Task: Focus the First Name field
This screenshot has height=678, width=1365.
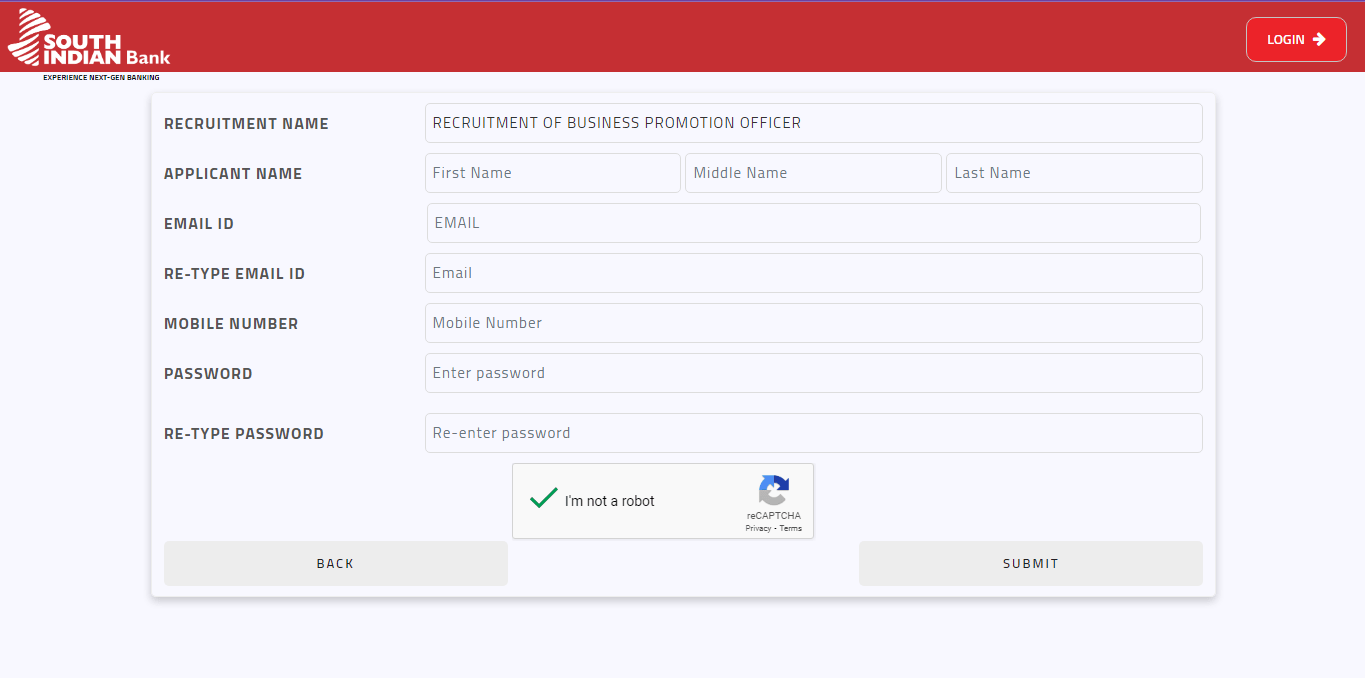Action: click(x=552, y=173)
